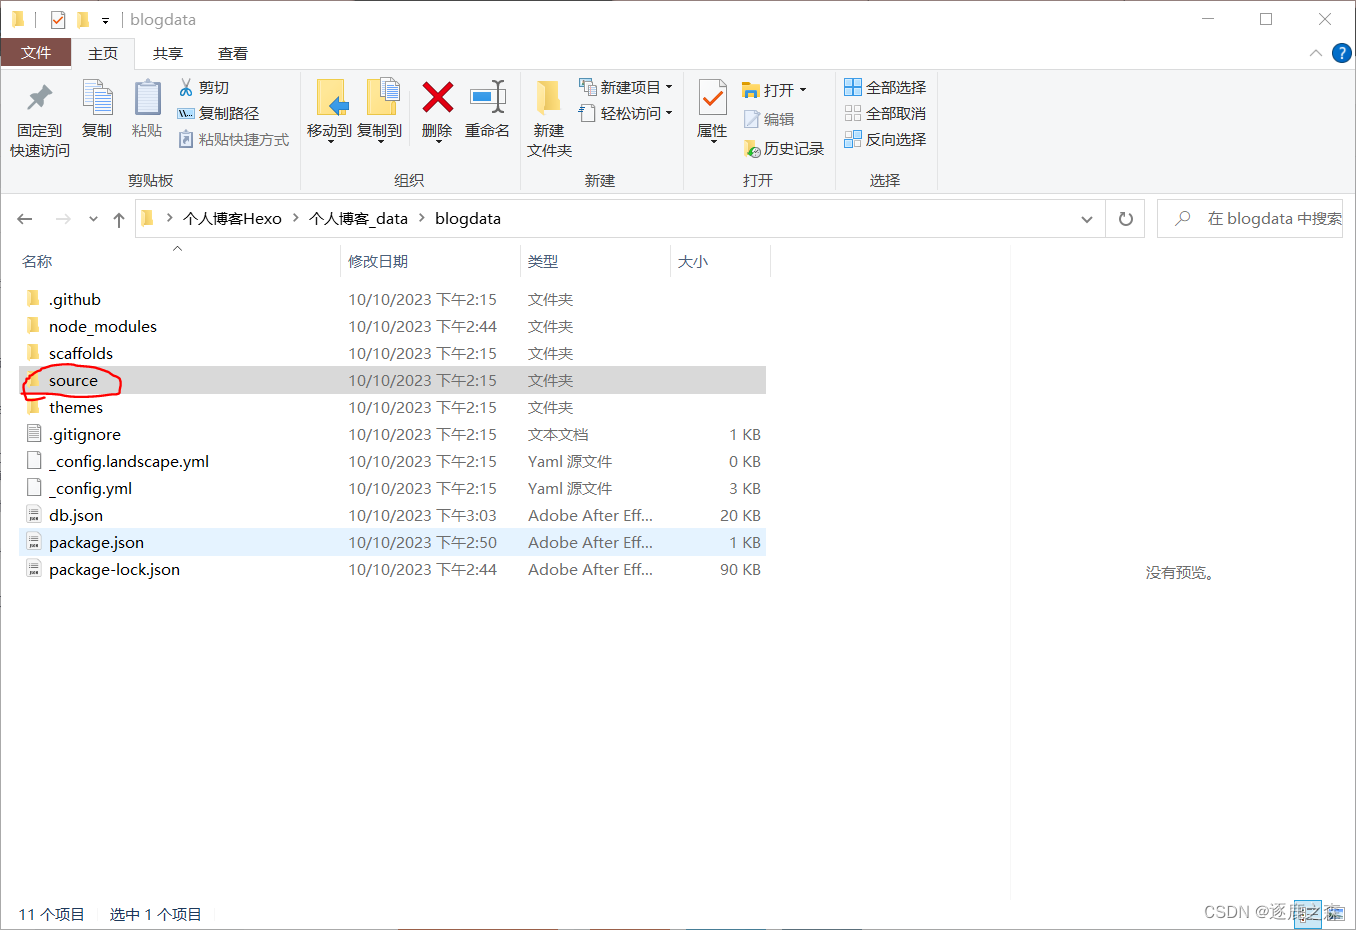Click the blue Help question mark icon
The width and height of the screenshot is (1356, 930).
click(1341, 53)
